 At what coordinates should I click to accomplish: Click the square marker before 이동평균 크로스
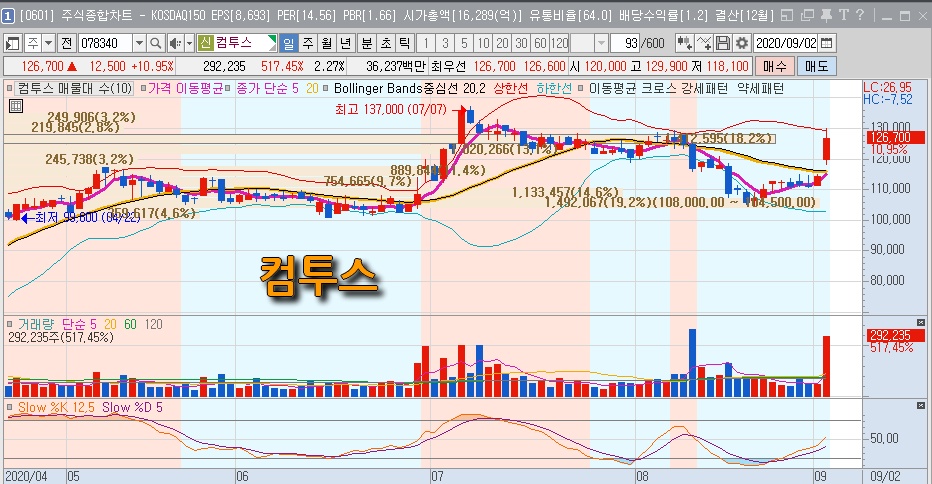click(x=581, y=89)
